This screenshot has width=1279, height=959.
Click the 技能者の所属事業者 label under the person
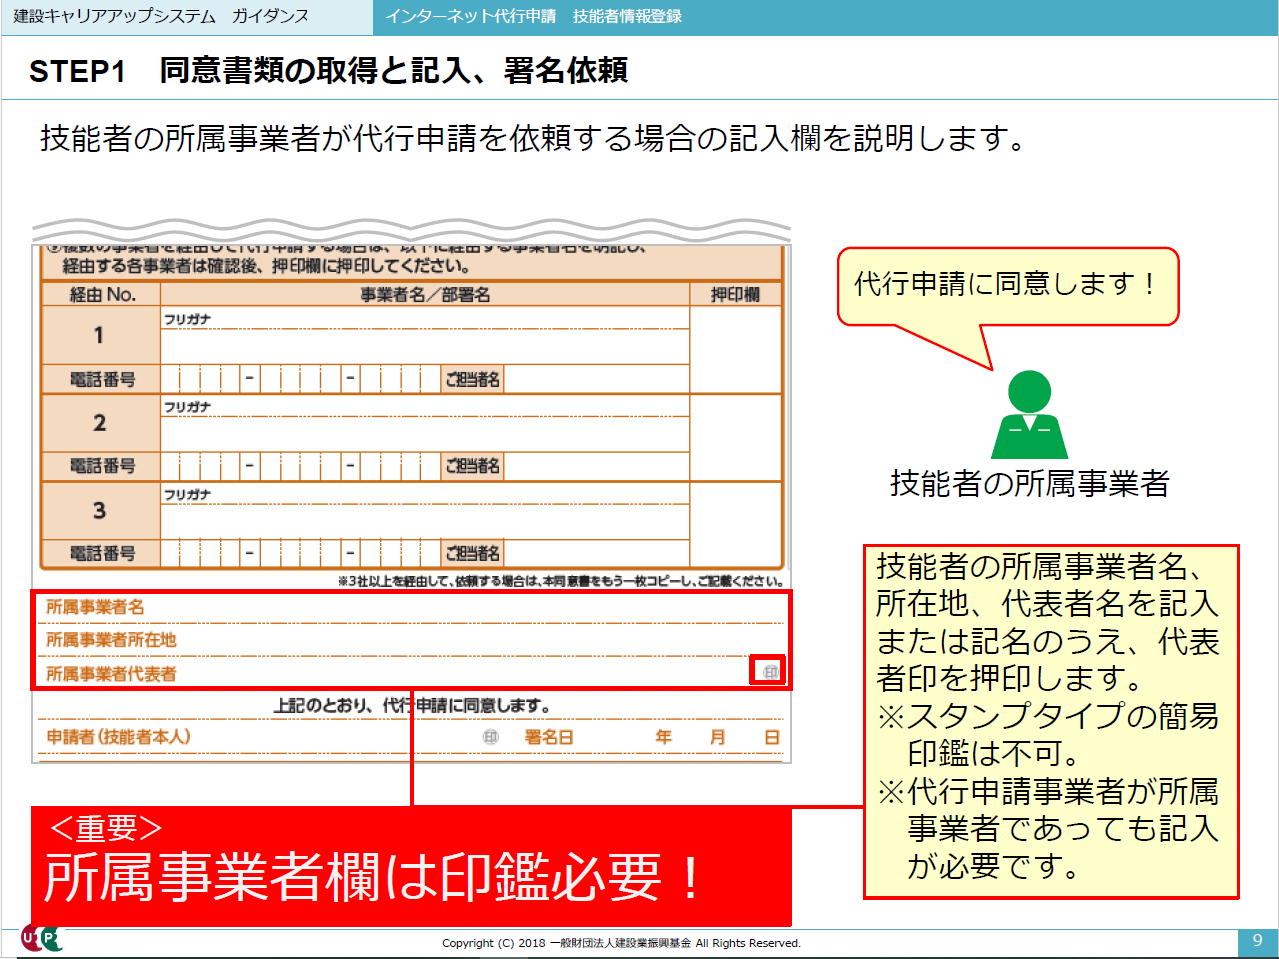pyautogui.click(x=1029, y=484)
